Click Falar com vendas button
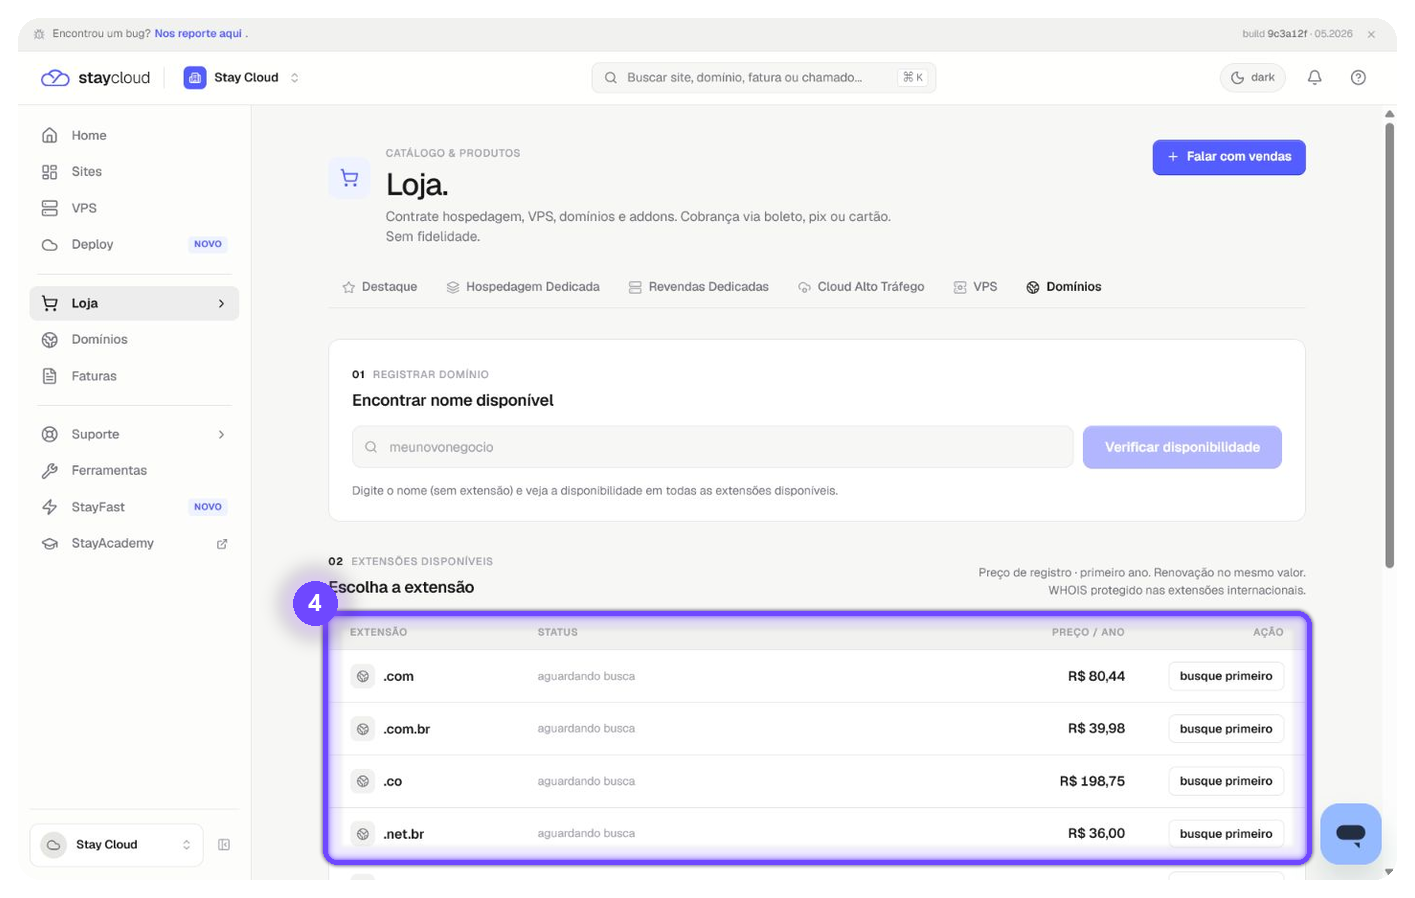The width and height of the screenshot is (1415, 898). pyautogui.click(x=1229, y=157)
